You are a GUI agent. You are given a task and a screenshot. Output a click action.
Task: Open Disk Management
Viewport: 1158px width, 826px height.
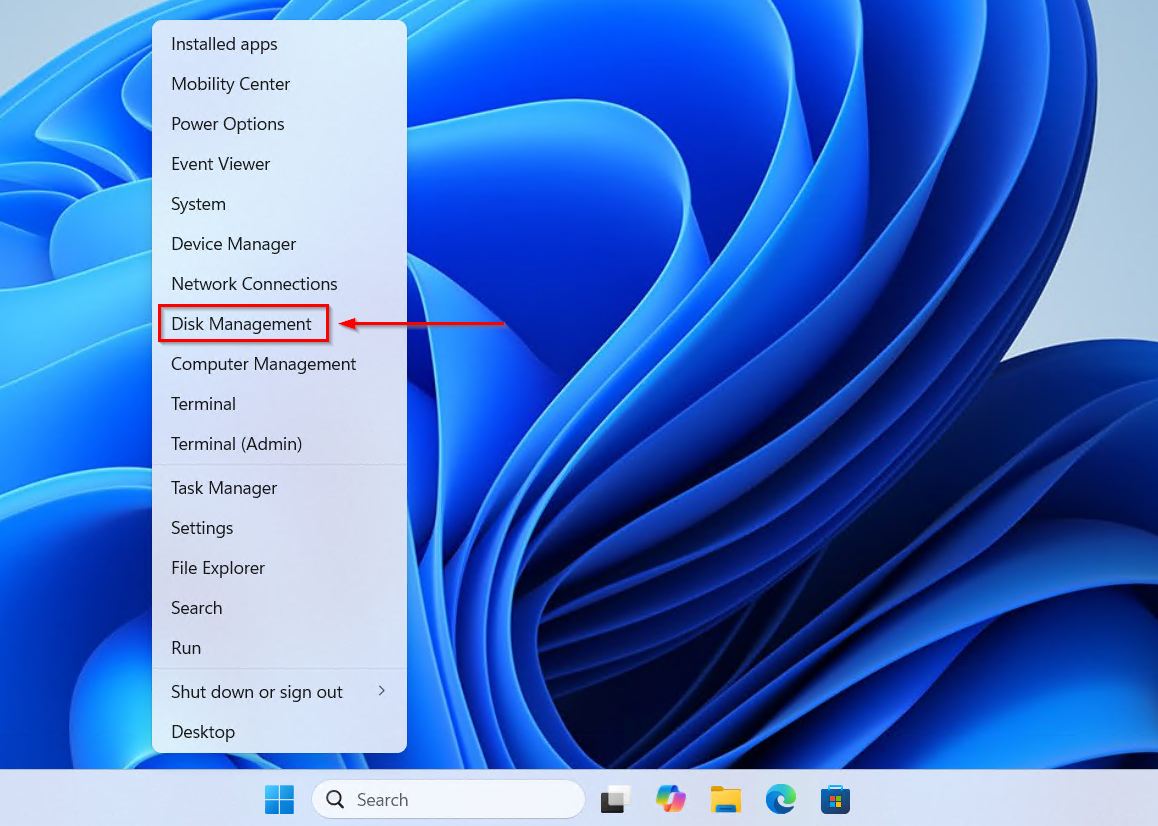(243, 323)
